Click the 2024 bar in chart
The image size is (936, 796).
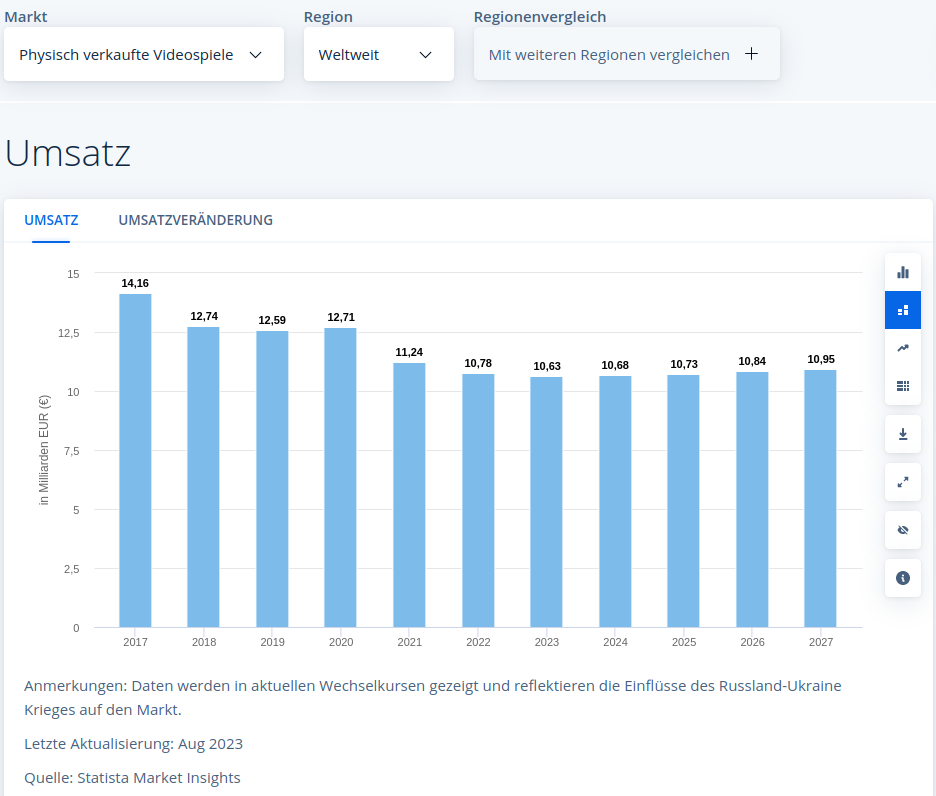pos(615,502)
